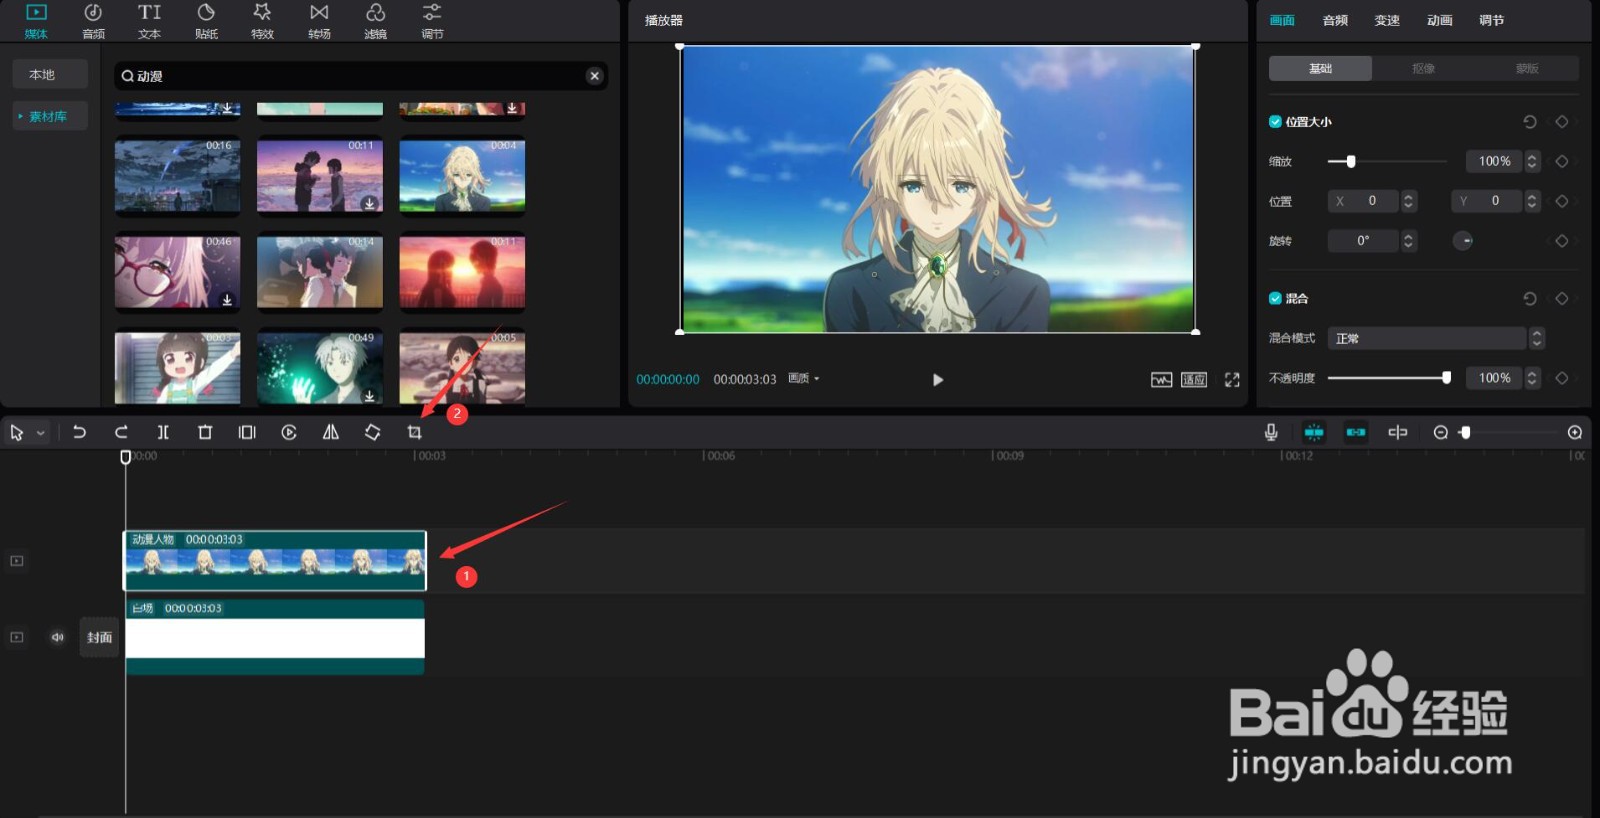Toggle the 混合 checkbox
This screenshot has height=818, width=1600.
coord(1275,298)
